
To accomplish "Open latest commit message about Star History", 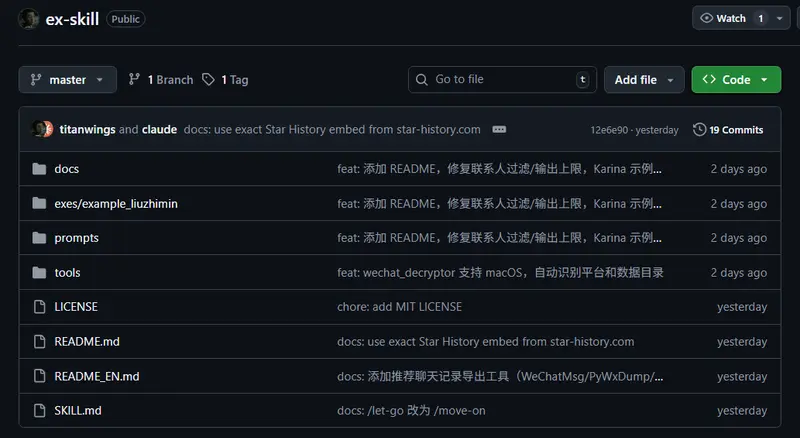I will (332, 130).
